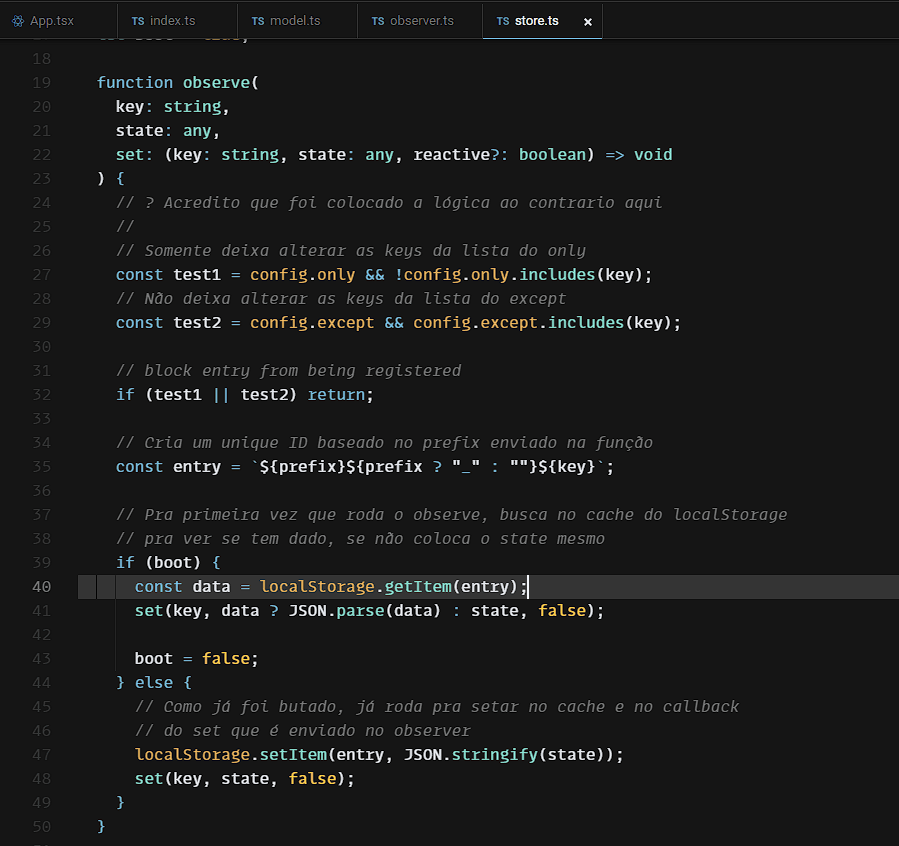899x846 pixels.
Task: Close the store.ts editor tab
Action: coord(587,21)
